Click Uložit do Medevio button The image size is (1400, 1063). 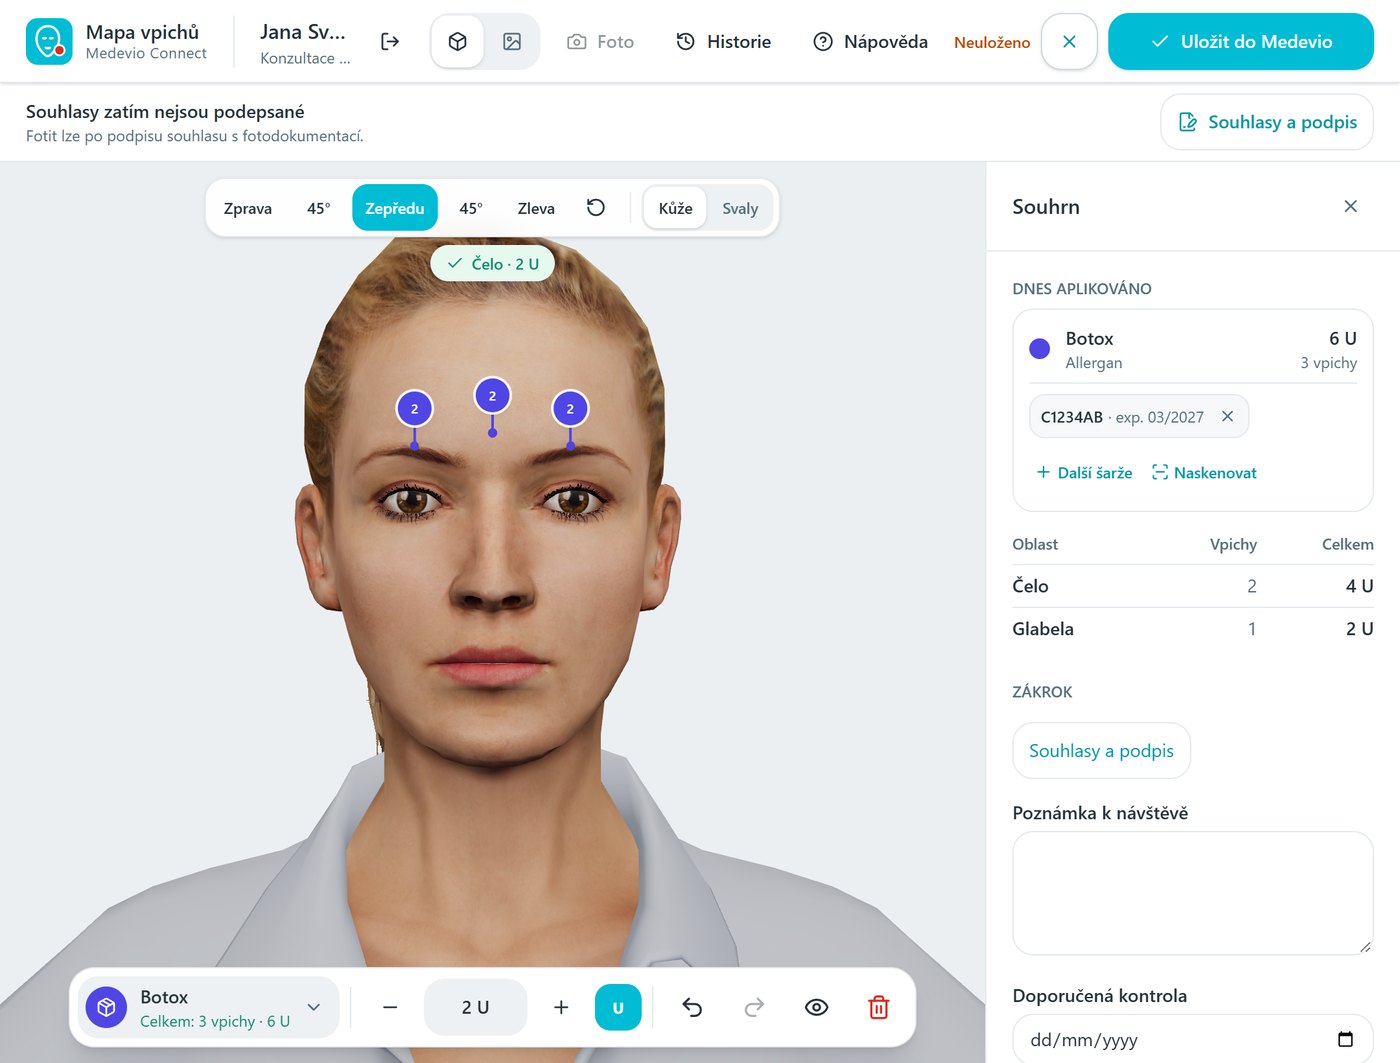(1241, 42)
